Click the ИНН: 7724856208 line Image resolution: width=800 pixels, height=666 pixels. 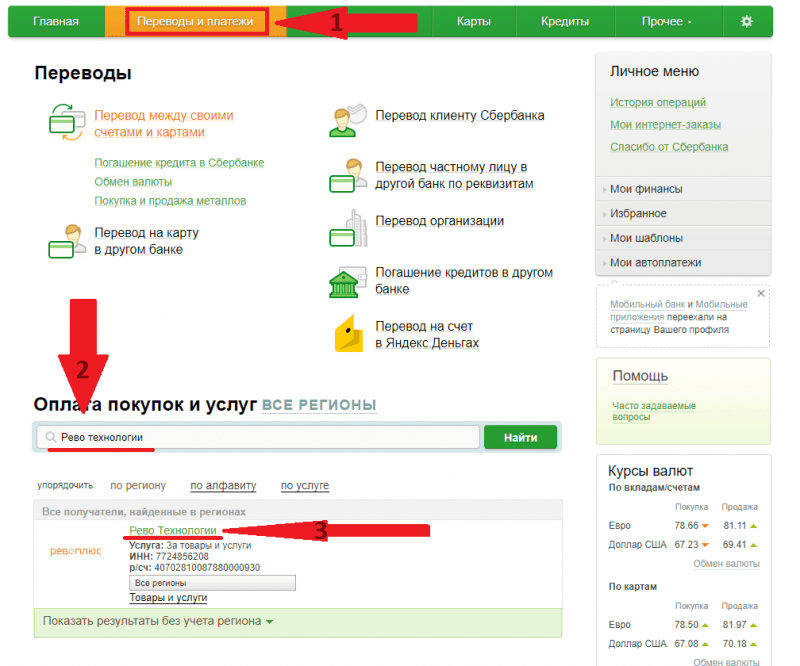pyautogui.click(x=169, y=556)
